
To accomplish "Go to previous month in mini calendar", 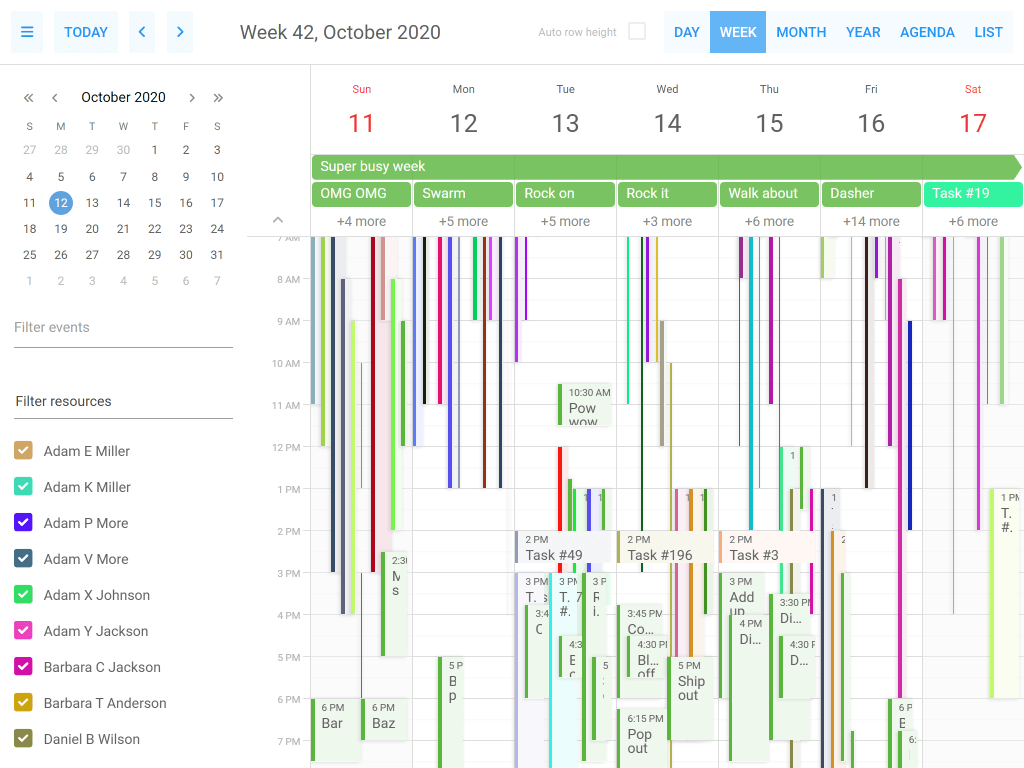I will [x=54, y=97].
